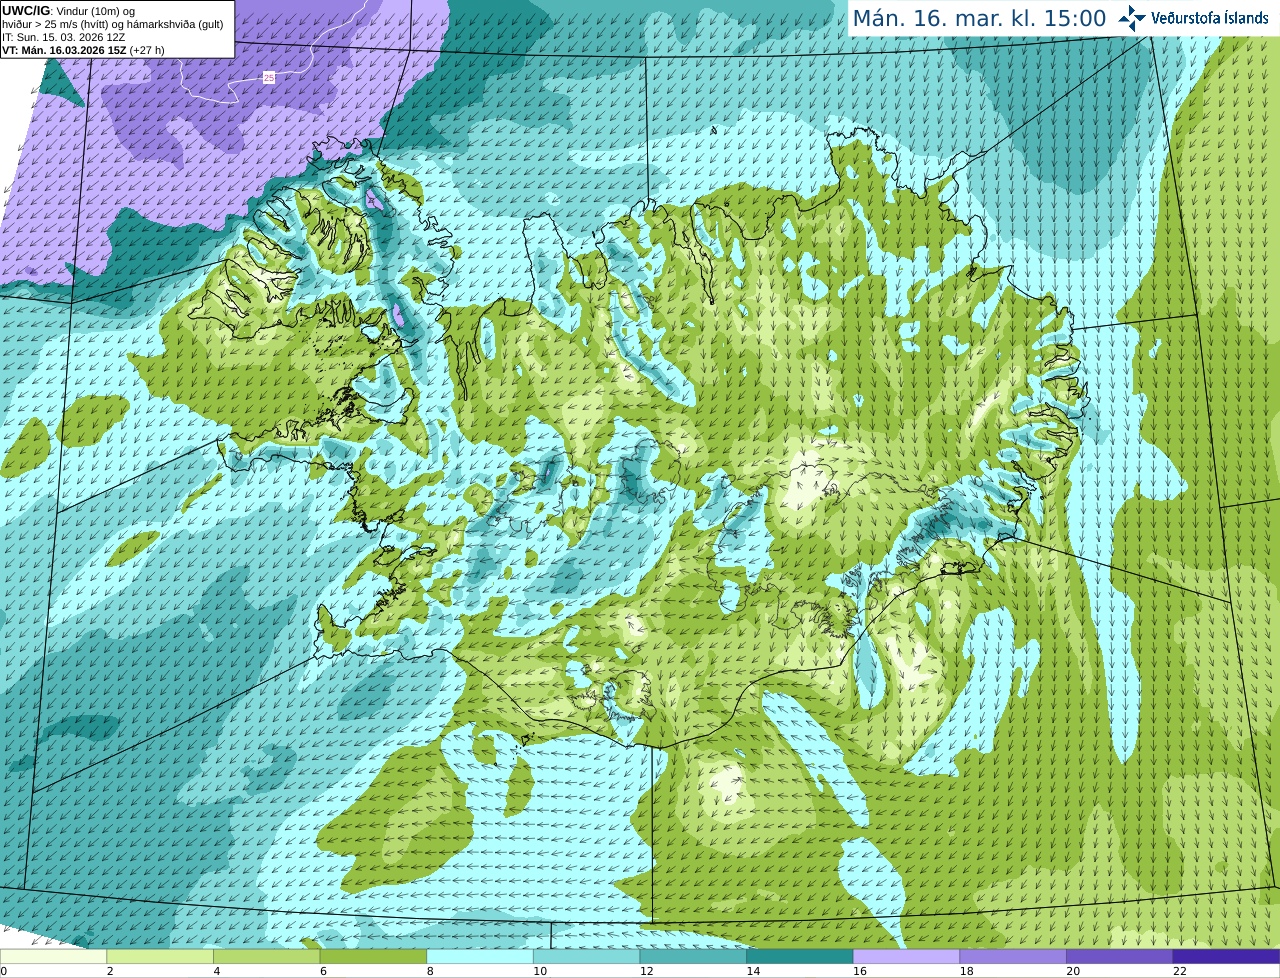
Task: Click the '4' label on the color scale
Action: pyautogui.click(x=217, y=971)
